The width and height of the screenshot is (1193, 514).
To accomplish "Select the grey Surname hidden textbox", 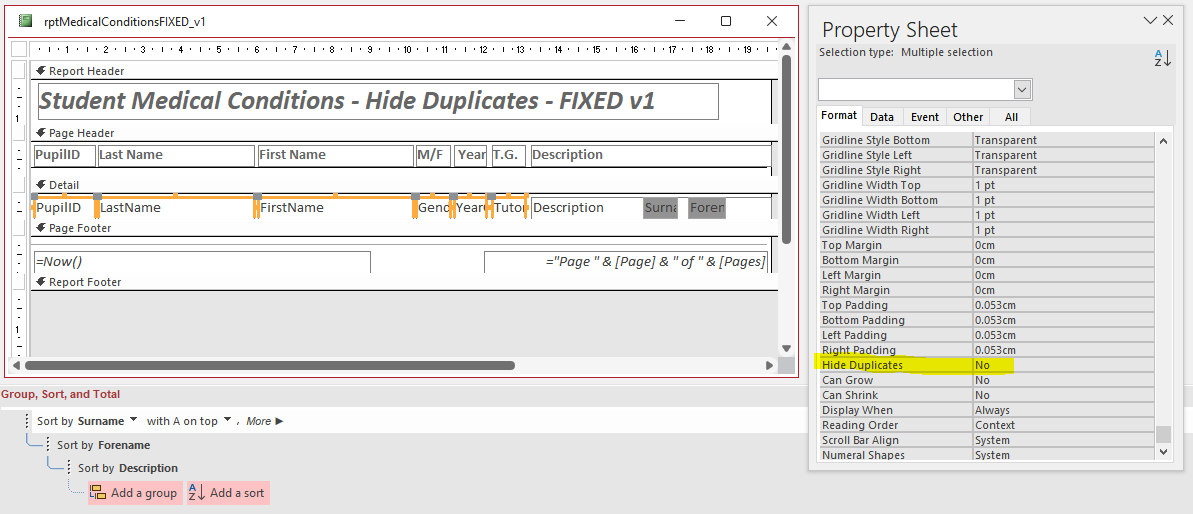I will (x=660, y=208).
